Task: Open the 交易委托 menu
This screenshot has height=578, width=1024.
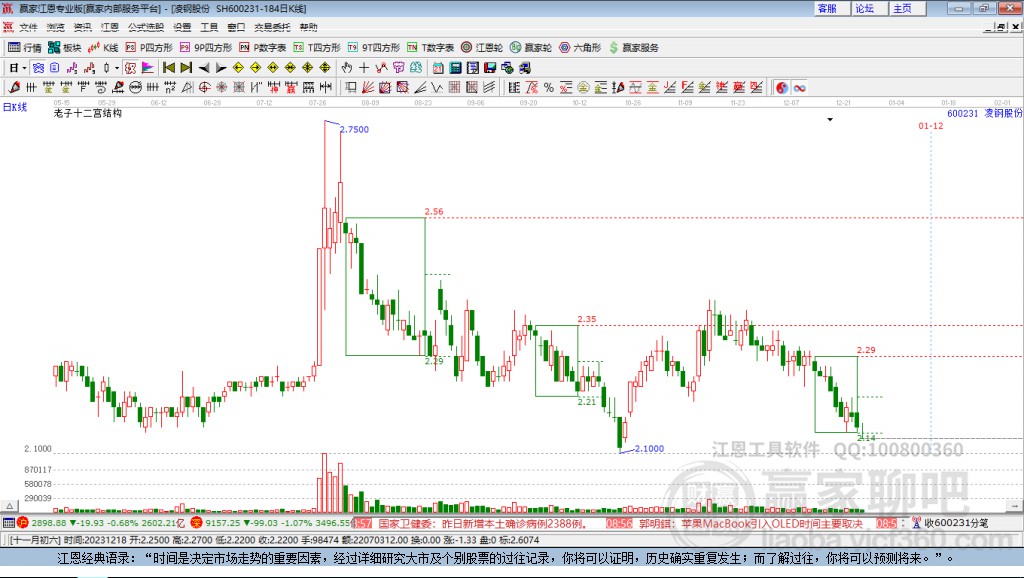Action: 272,27
